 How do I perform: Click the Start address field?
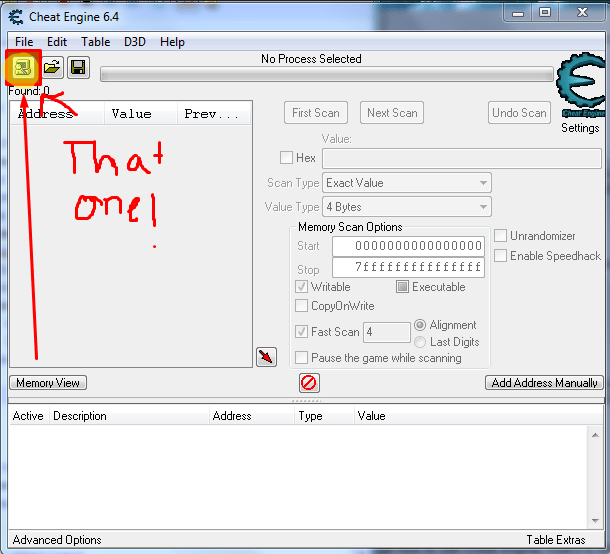point(408,246)
